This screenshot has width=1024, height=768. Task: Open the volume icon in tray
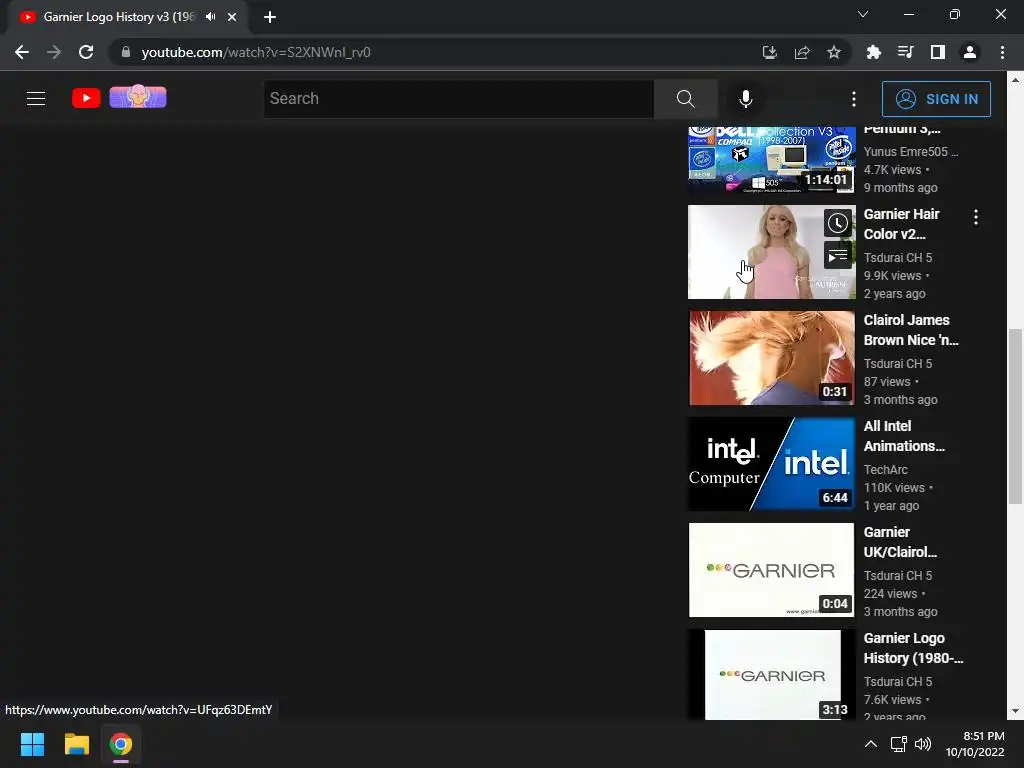(923, 744)
